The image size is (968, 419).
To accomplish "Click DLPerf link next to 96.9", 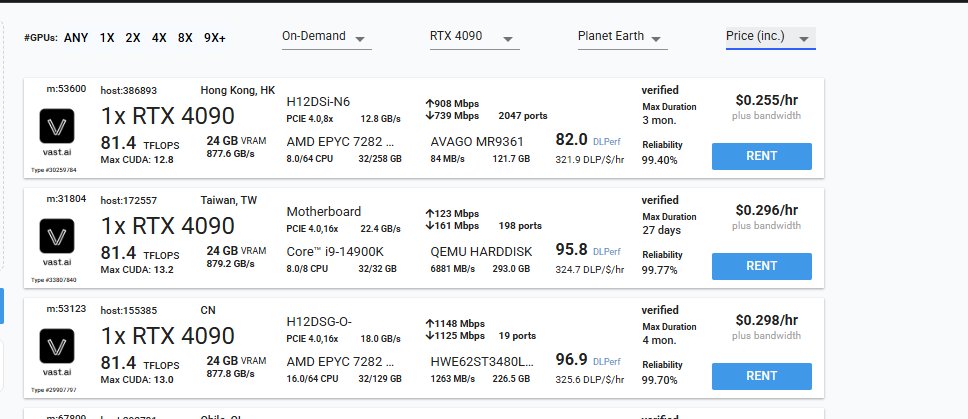I will click(607, 362).
